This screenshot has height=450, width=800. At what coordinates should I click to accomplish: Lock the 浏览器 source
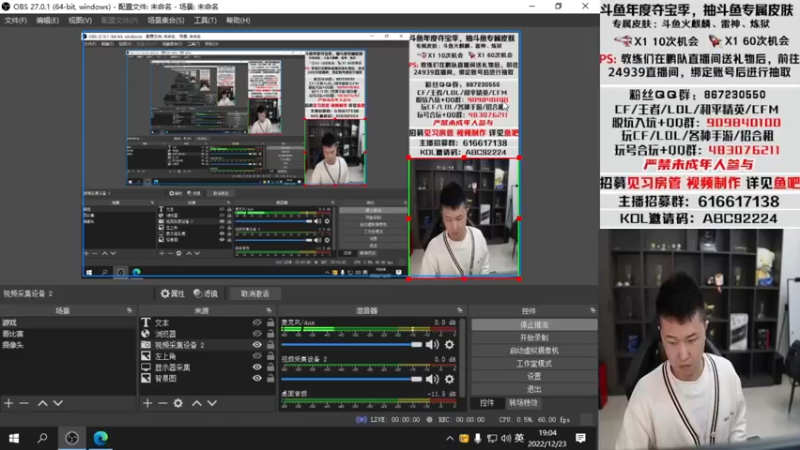(x=270, y=334)
